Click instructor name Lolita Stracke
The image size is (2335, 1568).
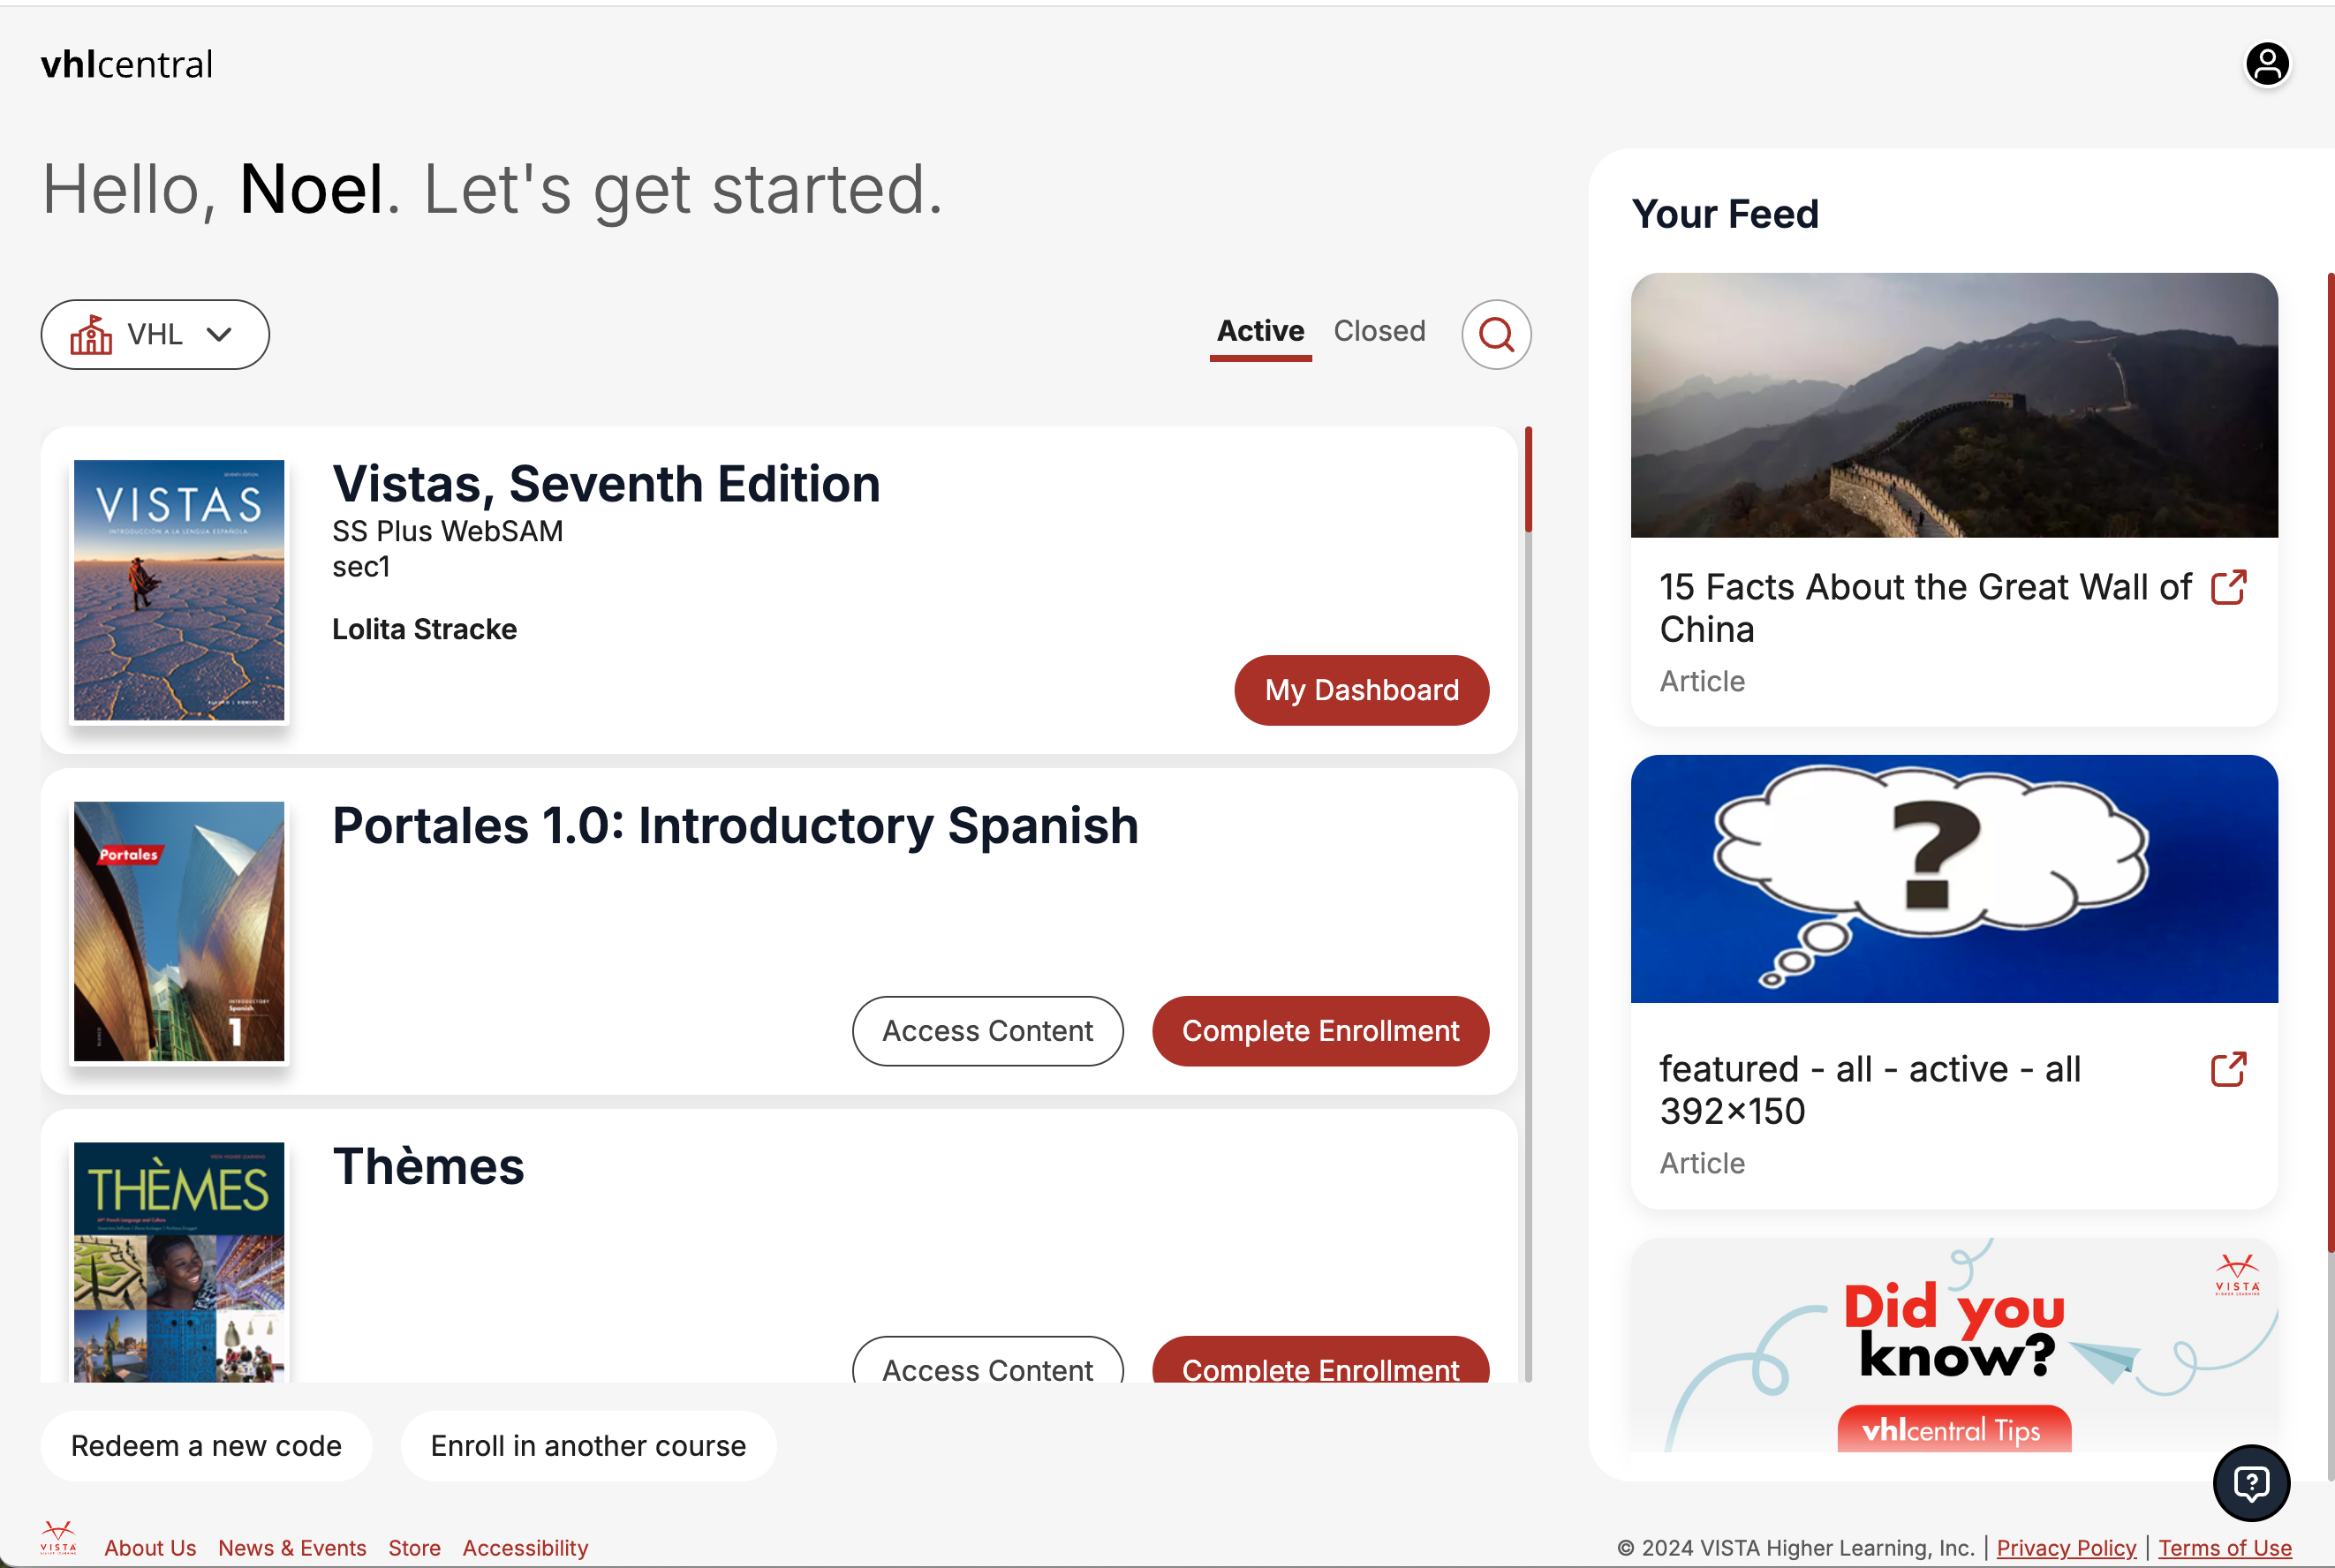[424, 629]
